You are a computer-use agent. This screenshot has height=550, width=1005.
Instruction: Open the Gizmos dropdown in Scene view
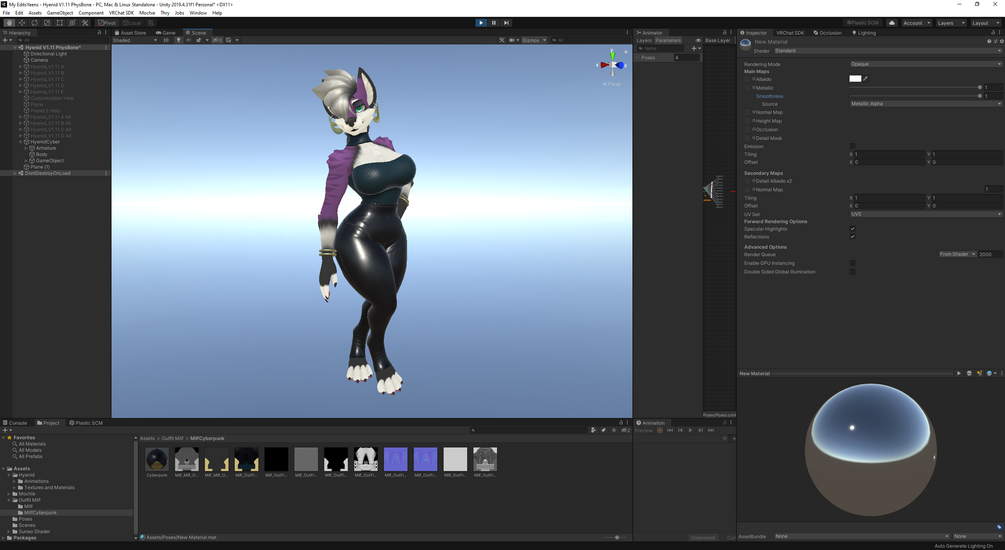pos(534,40)
